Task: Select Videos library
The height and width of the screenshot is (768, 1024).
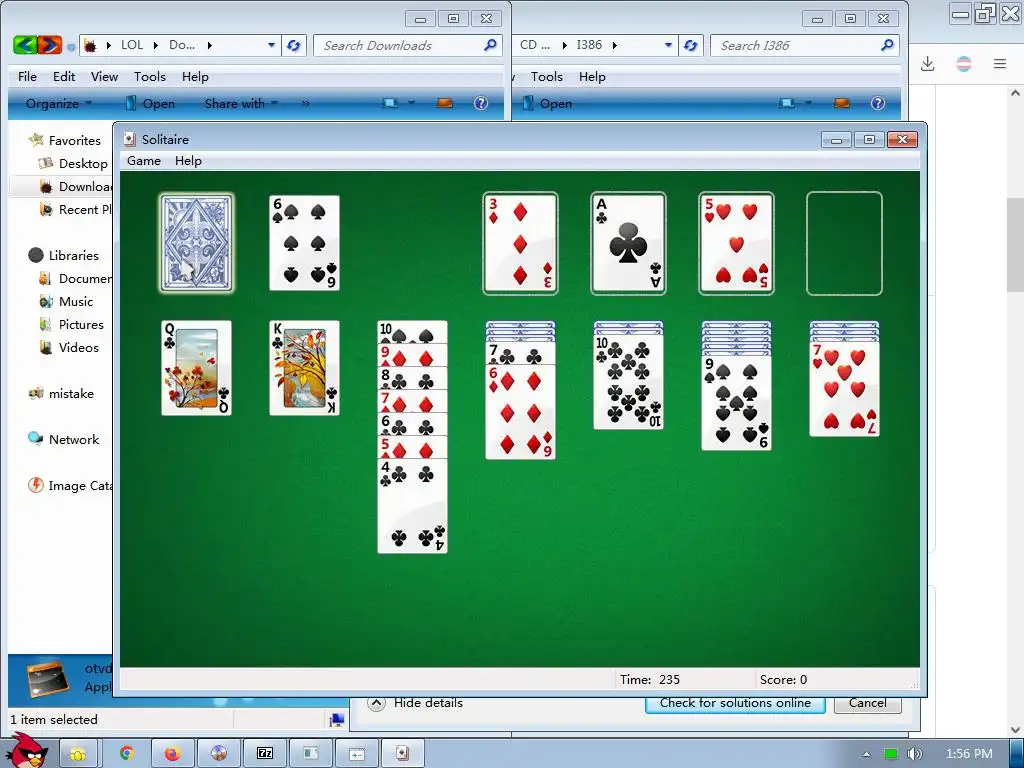Action: (78, 347)
